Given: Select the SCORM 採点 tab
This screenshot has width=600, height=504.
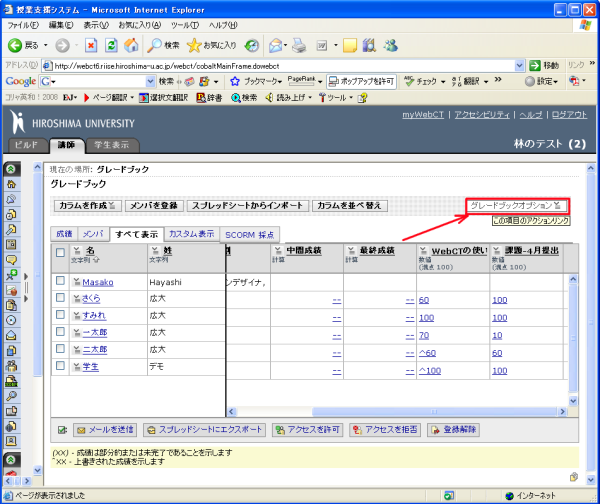Looking at the screenshot, I should [249, 235].
